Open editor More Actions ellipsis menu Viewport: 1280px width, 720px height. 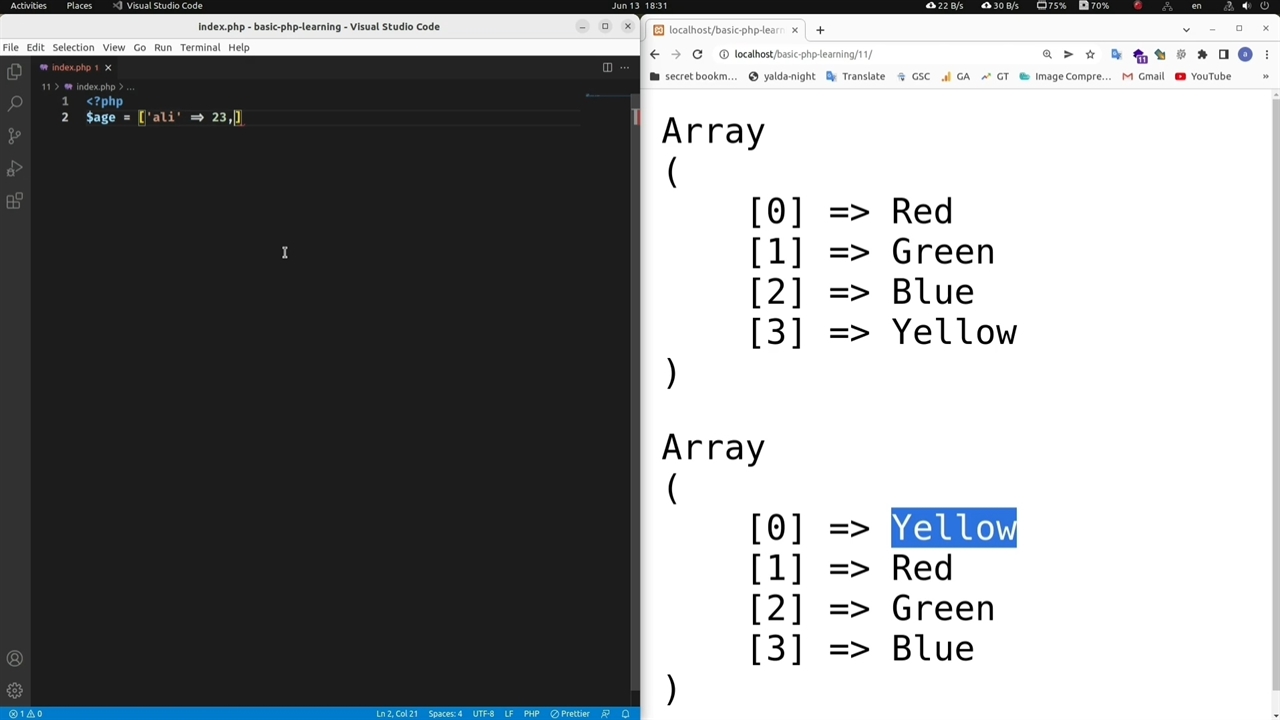[625, 67]
